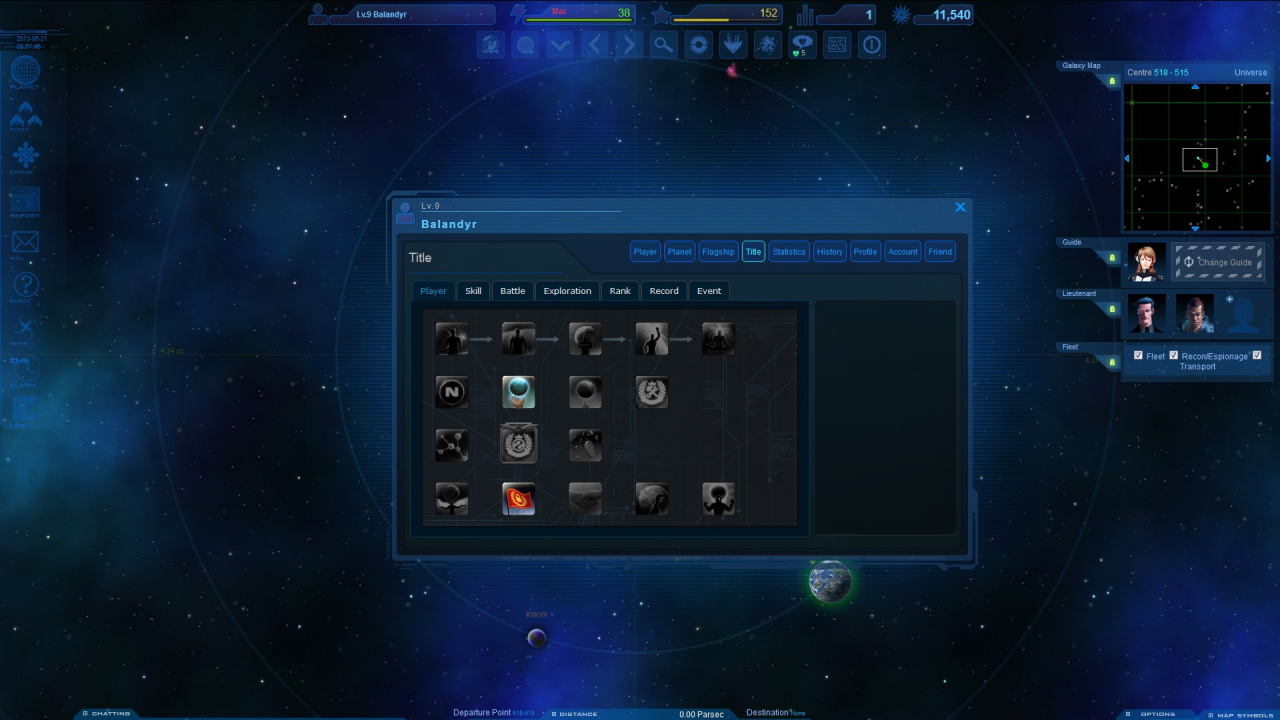Open the Quest question-mark icon
Image resolution: width=1280 pixels, height=720 pixels.
tap(25, 287)
